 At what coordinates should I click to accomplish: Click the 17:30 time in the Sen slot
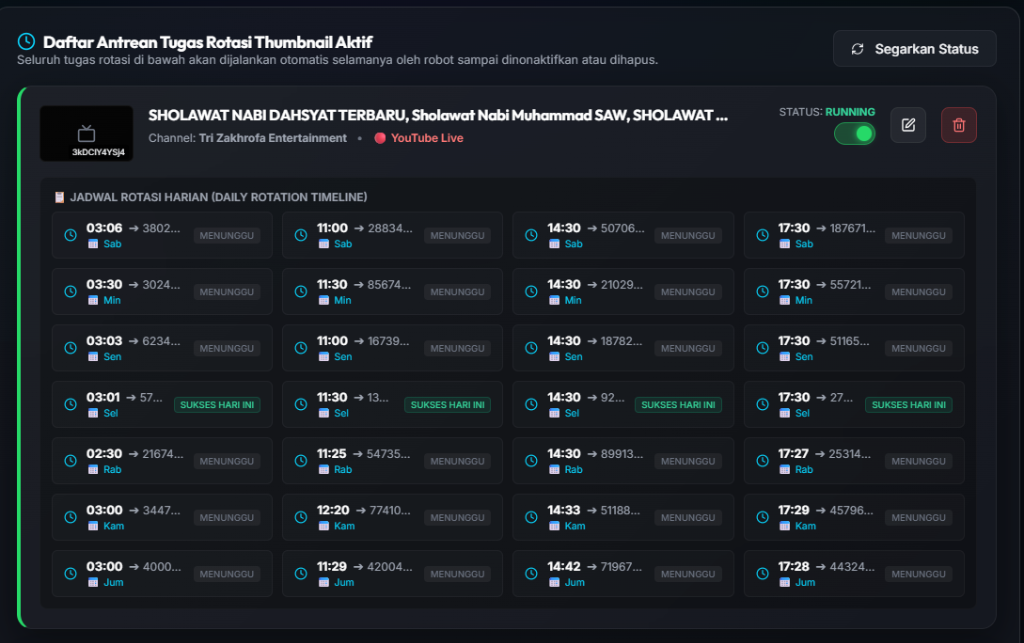[793, 341]
